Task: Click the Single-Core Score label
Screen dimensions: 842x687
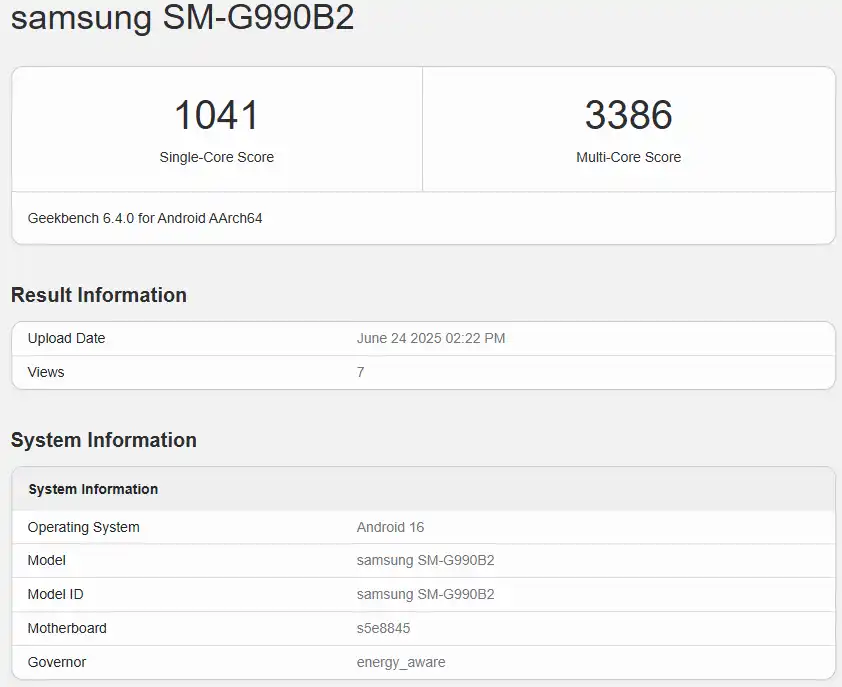Action: coord(216,157)
